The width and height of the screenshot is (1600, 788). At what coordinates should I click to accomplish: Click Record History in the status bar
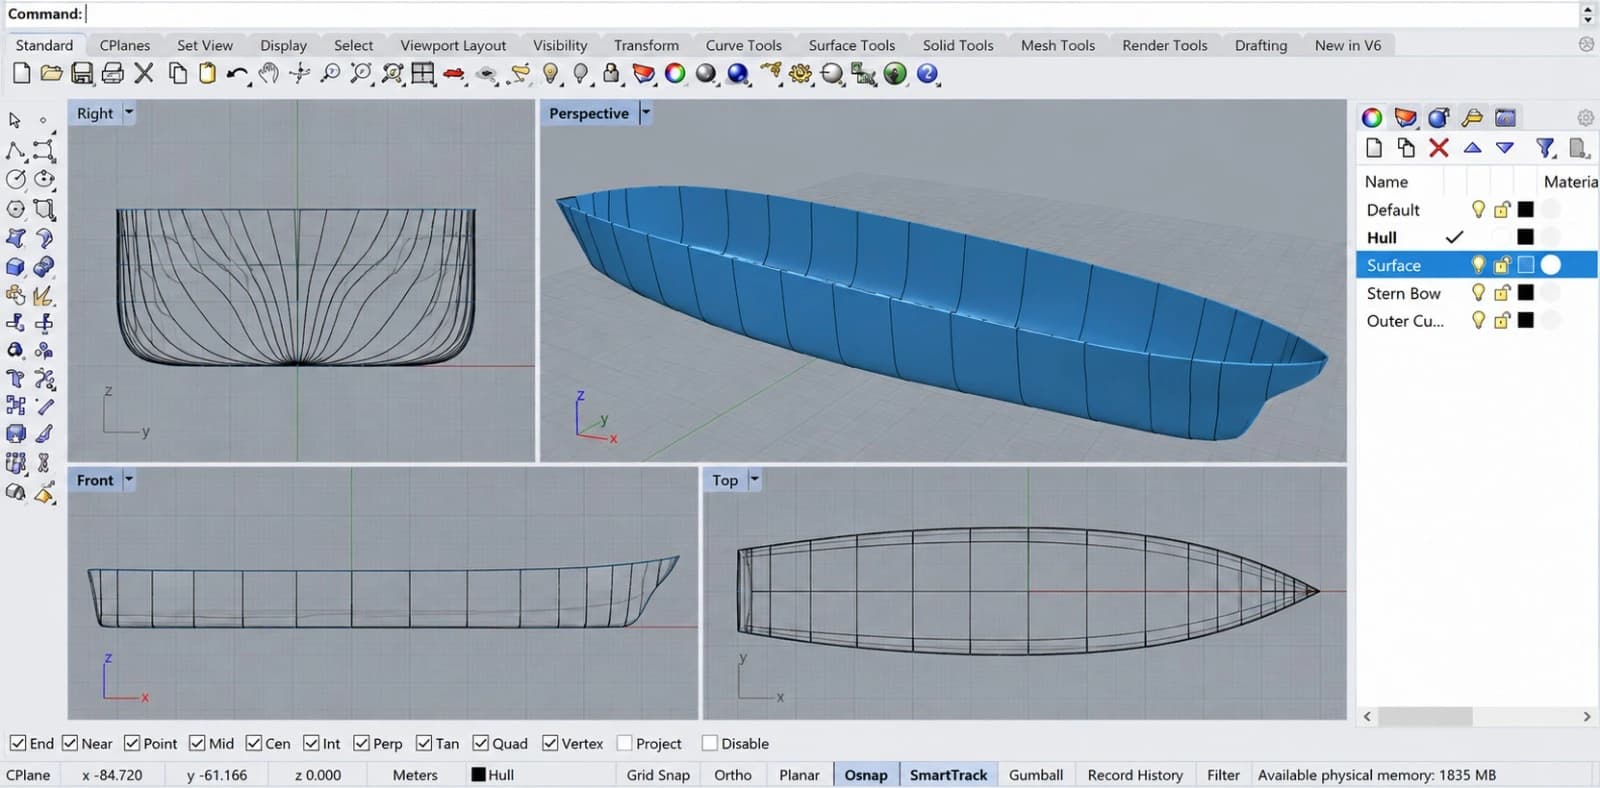[x=1135, y=775]
